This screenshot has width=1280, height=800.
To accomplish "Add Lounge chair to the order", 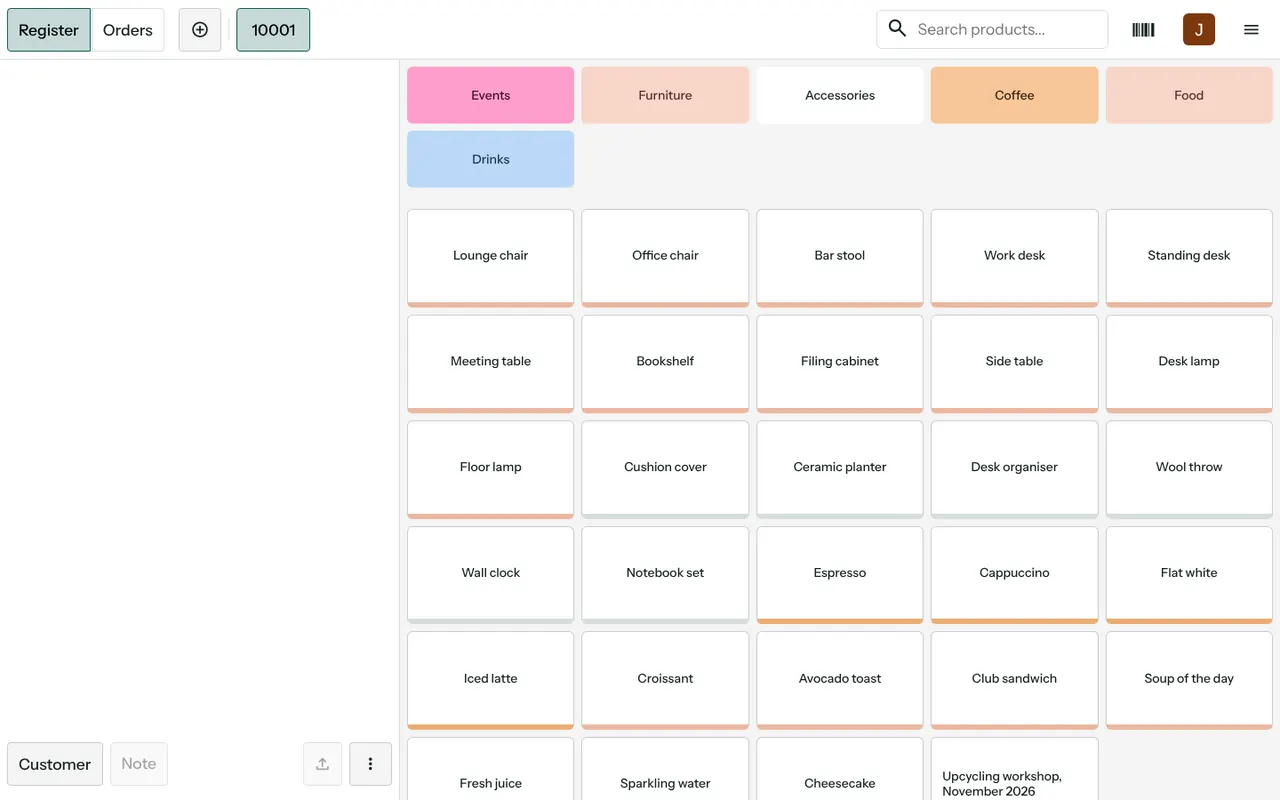I will [x=491, y=256].
